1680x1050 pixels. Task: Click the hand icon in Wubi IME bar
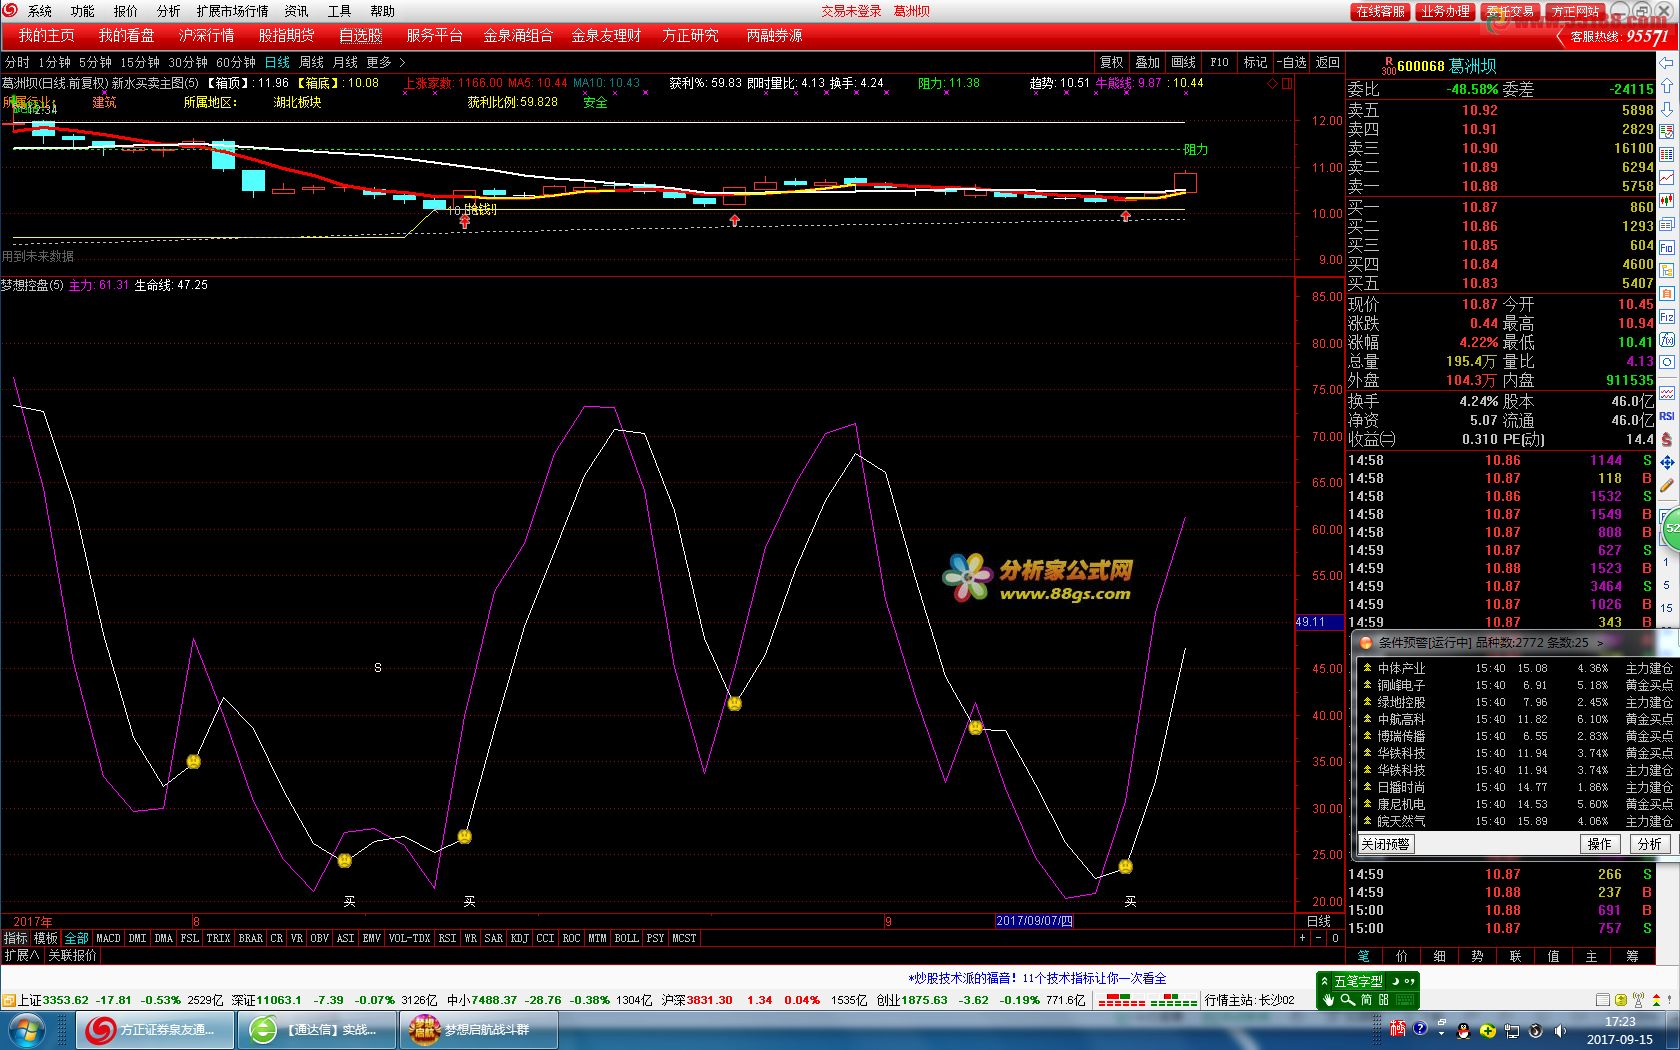tap(1329, 1000)
